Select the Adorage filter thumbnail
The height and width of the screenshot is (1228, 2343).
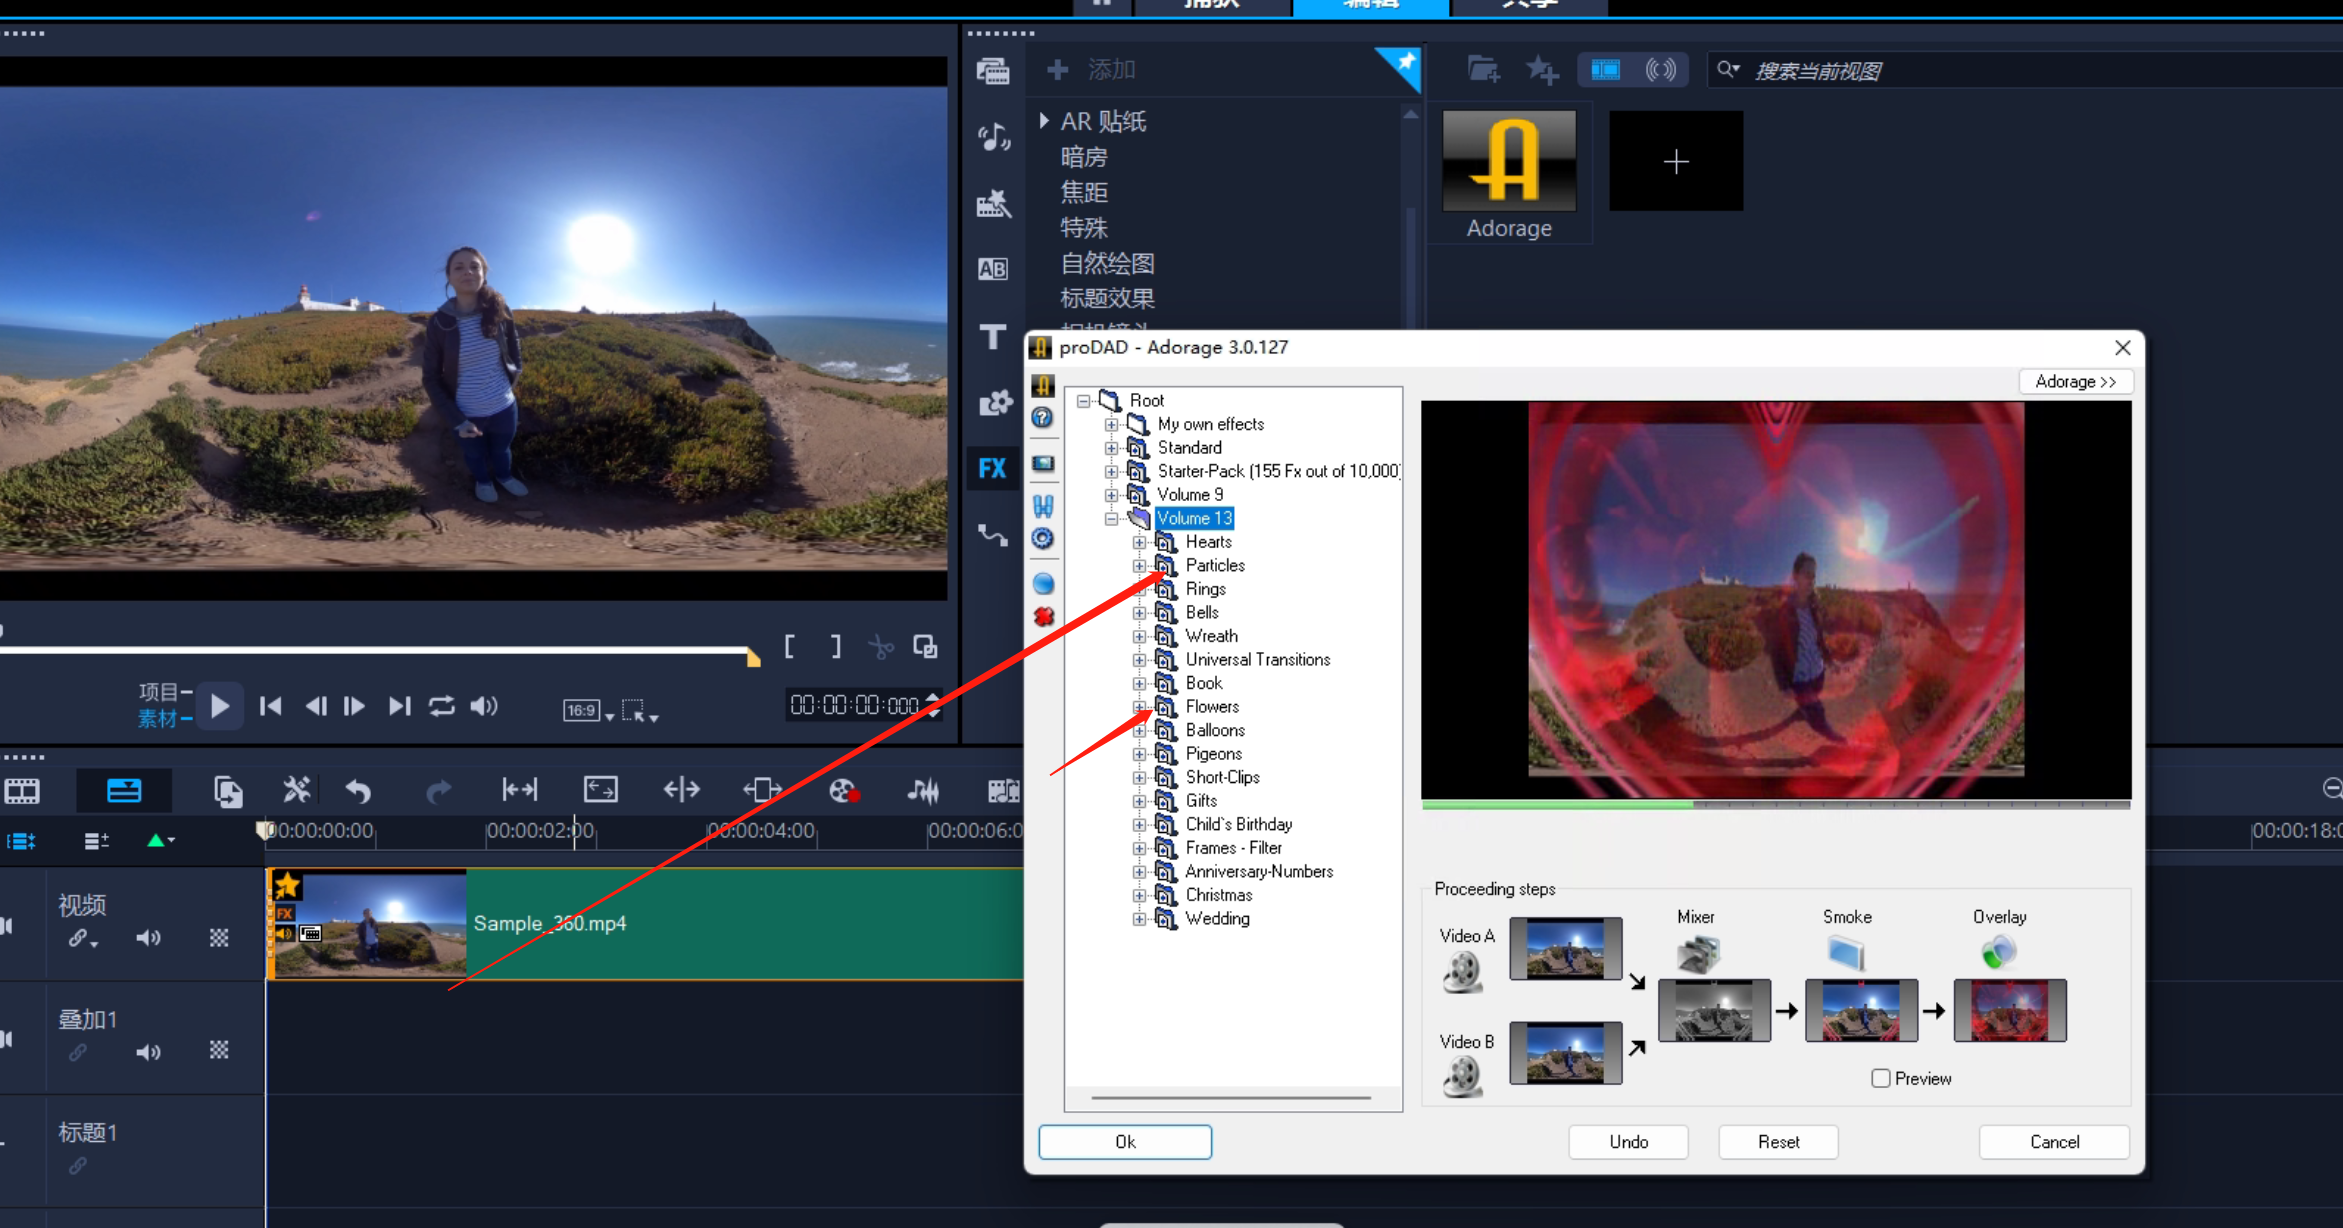1508,162
